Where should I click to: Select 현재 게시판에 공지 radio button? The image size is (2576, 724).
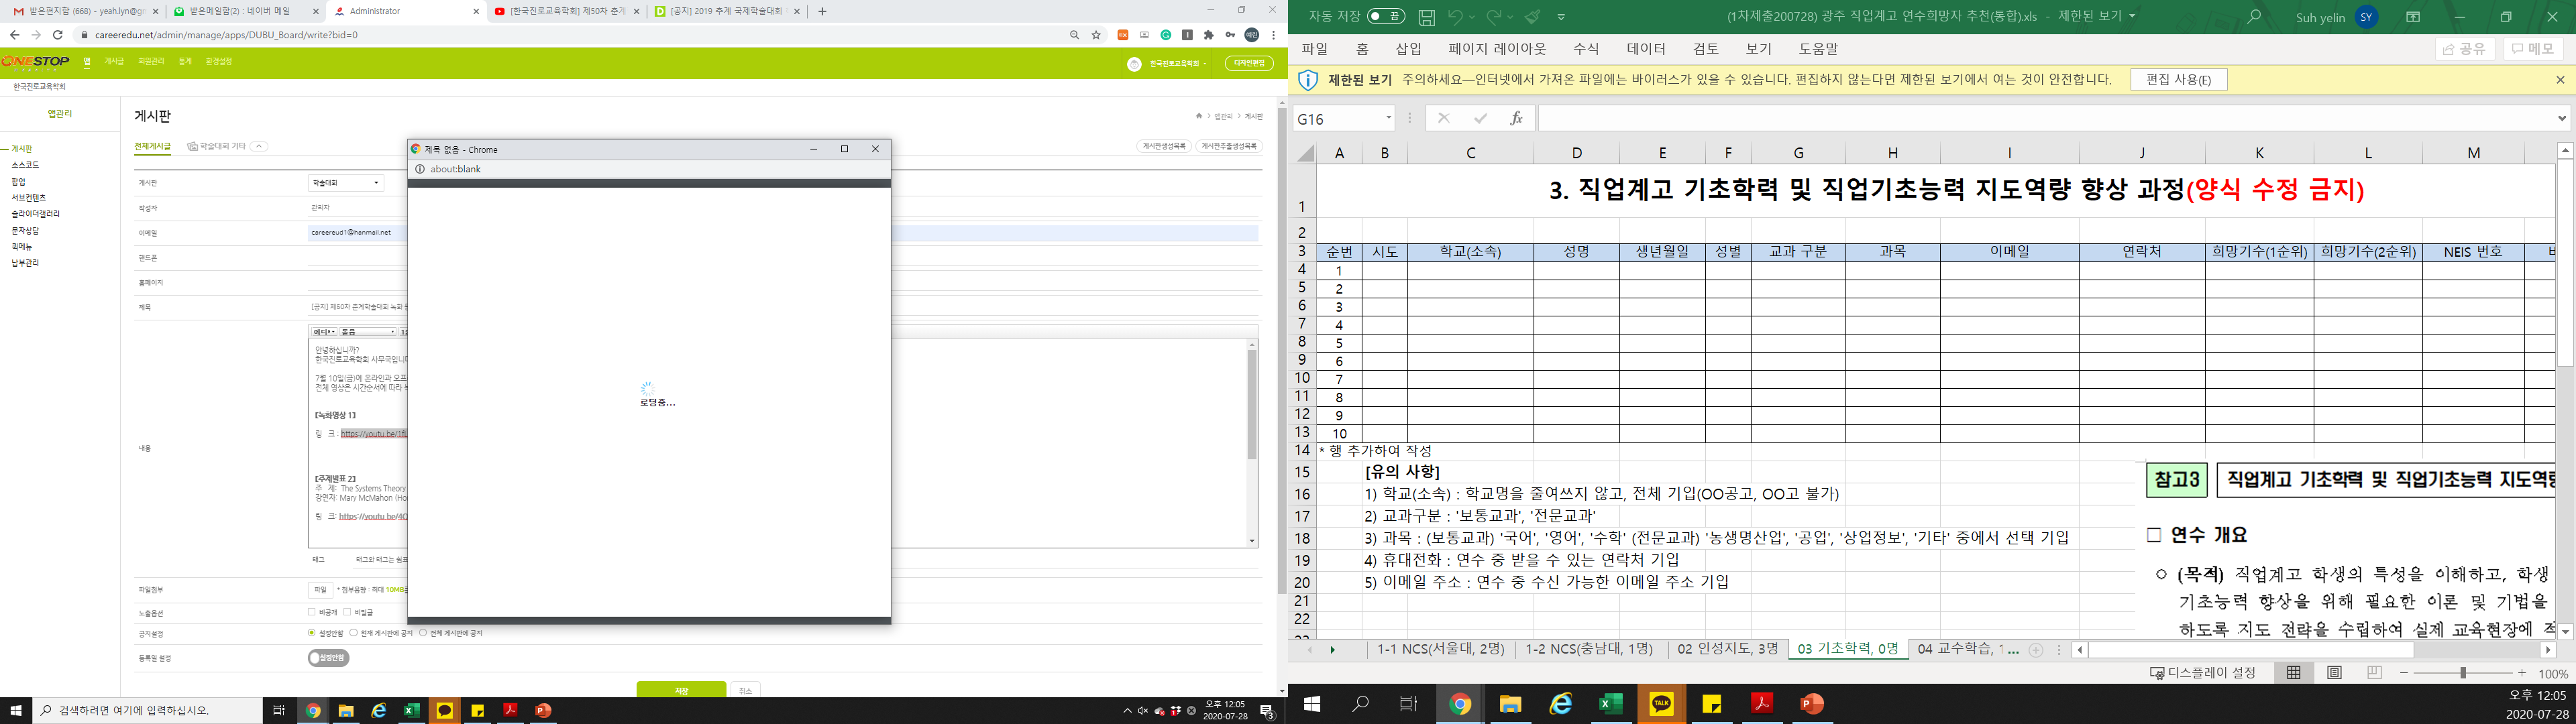(x=354, y=633)
